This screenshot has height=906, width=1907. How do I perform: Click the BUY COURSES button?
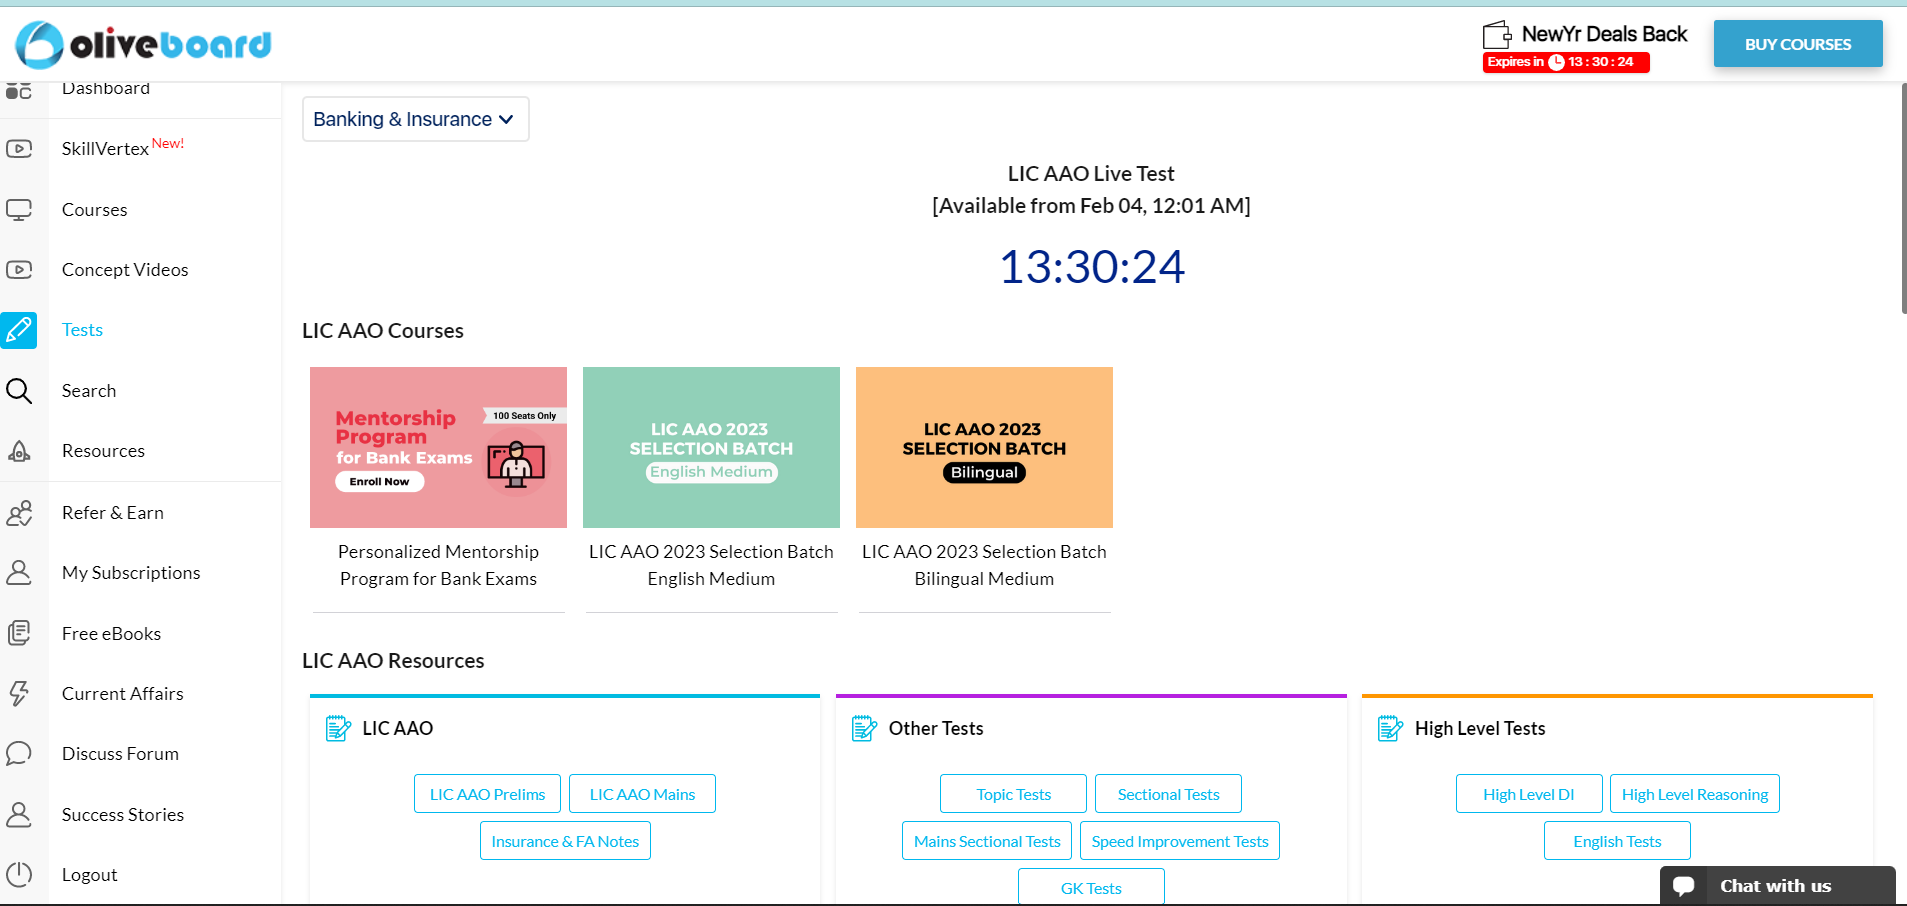[x=1797, y=44]
